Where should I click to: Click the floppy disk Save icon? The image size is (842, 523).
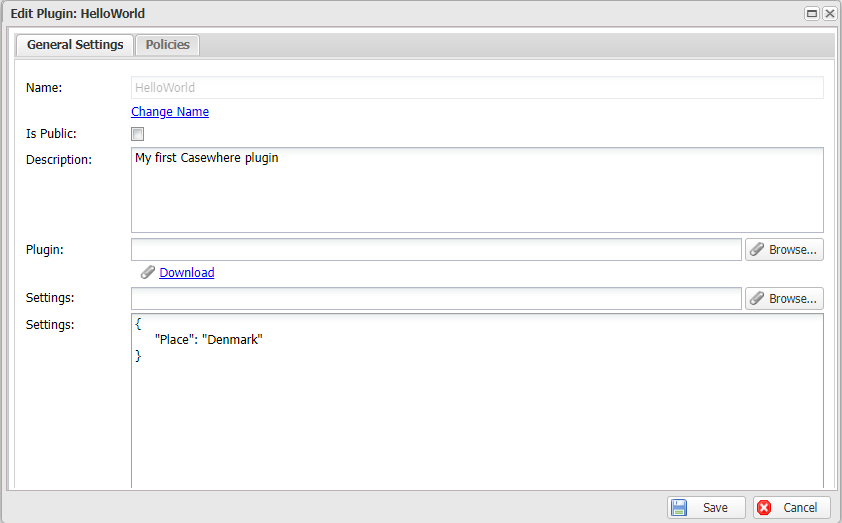[x=679, y=508]
